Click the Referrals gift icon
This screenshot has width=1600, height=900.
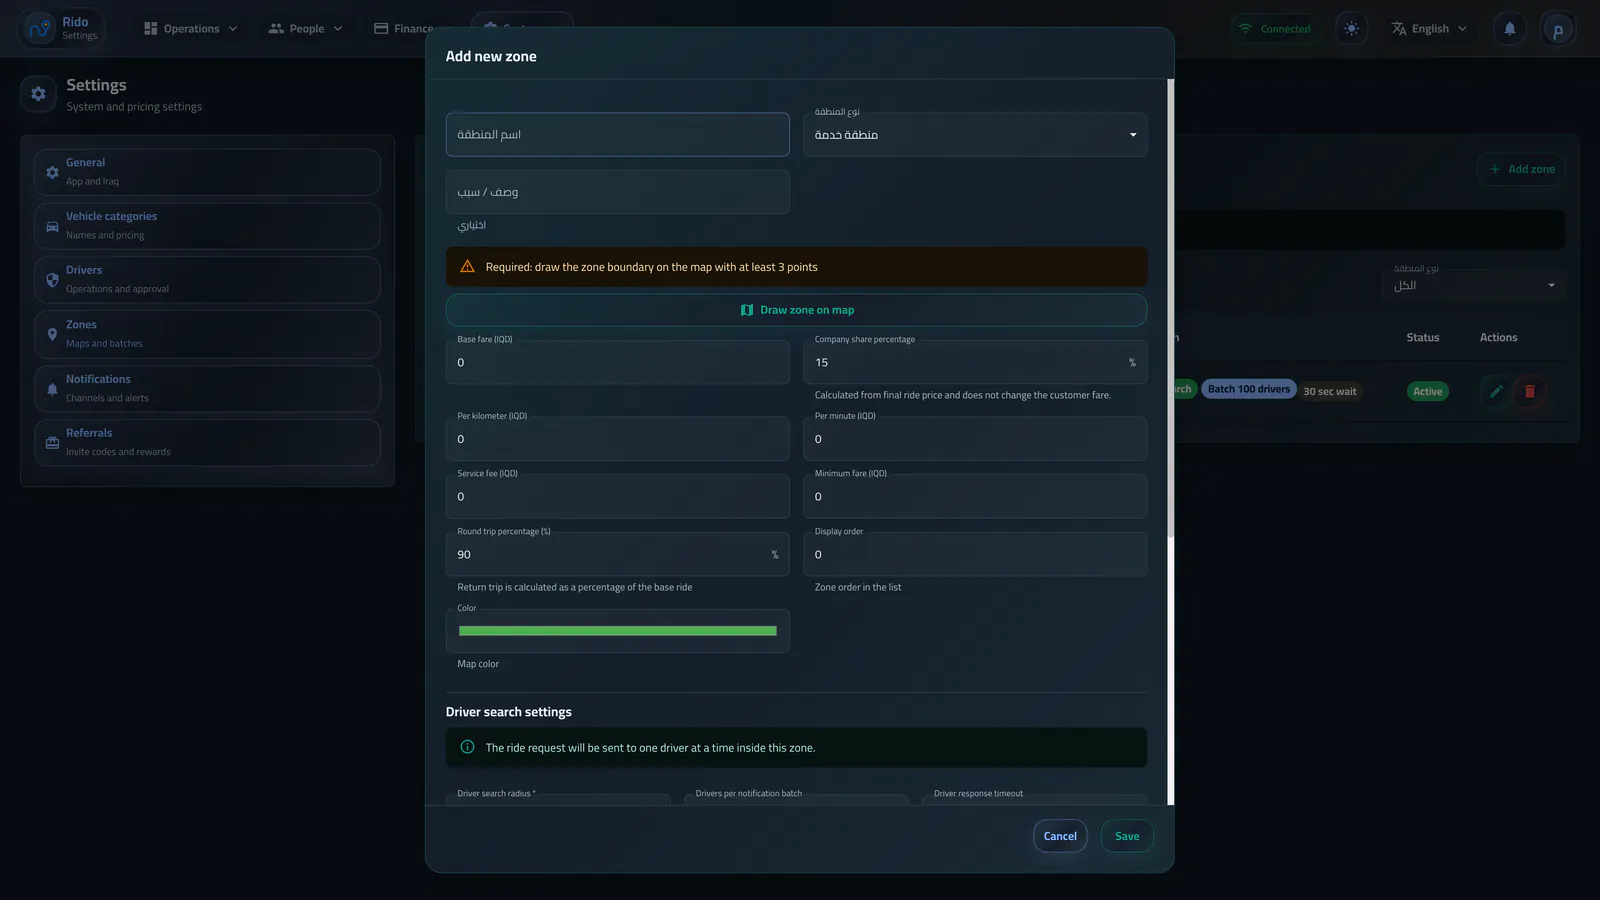pyautogui.click(x=52, y=443)
